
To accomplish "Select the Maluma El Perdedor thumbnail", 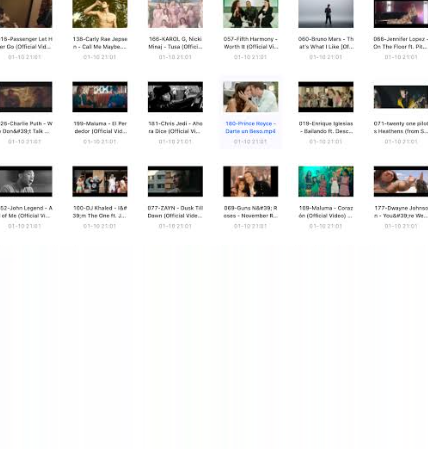I will pyautogui.click(x=100, y=97).
